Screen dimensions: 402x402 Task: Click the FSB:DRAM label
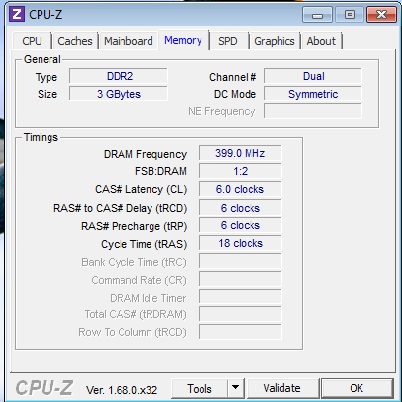point(161,171)
